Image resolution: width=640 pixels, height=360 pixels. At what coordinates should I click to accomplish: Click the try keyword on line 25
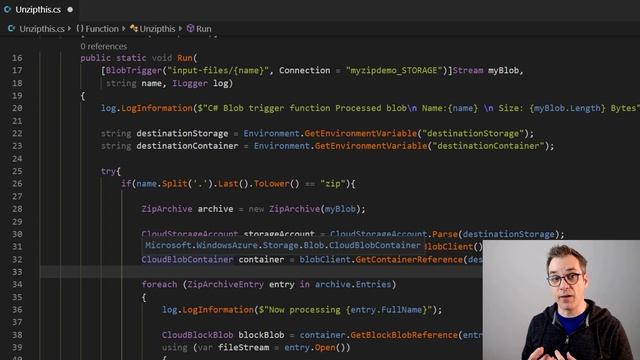[x=108, y=171]
